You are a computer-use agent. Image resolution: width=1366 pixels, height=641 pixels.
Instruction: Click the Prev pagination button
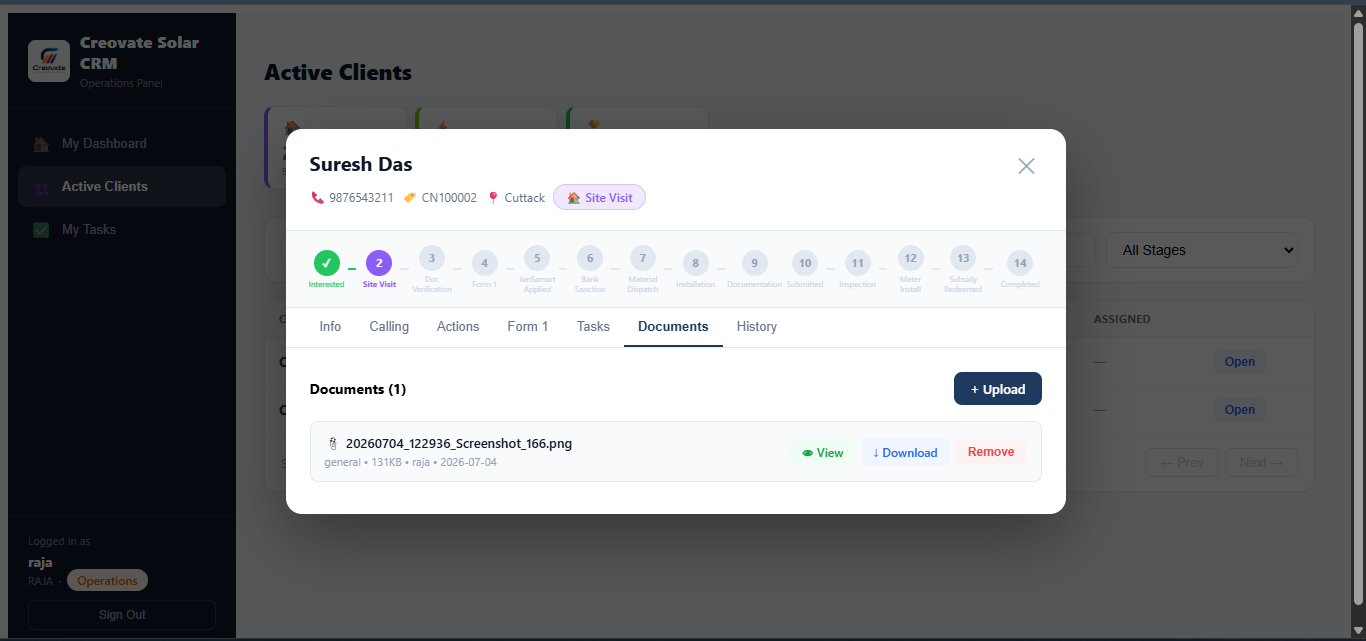(x=1182, y=462)
